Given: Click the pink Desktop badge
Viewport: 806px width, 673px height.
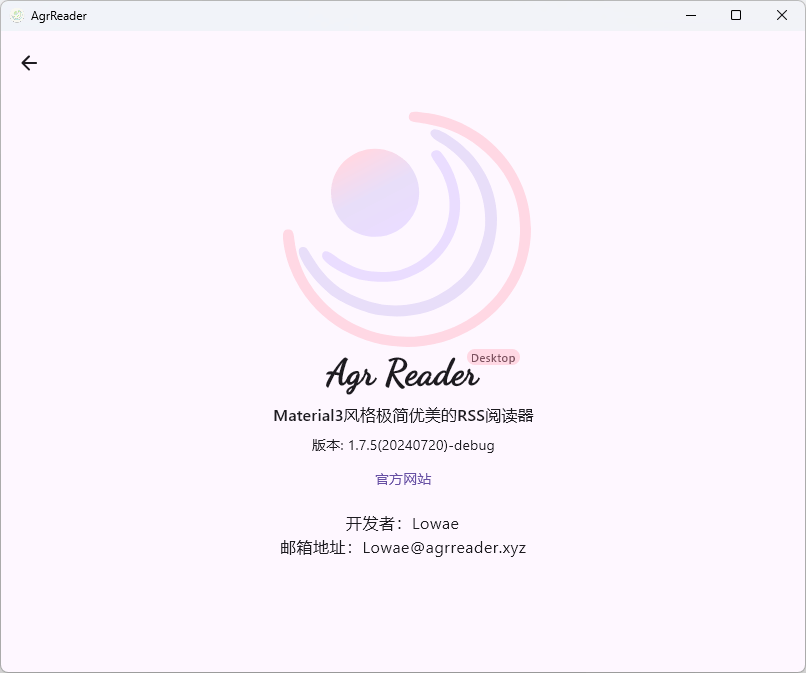Looking at the screenshot, I should [493, 358].
